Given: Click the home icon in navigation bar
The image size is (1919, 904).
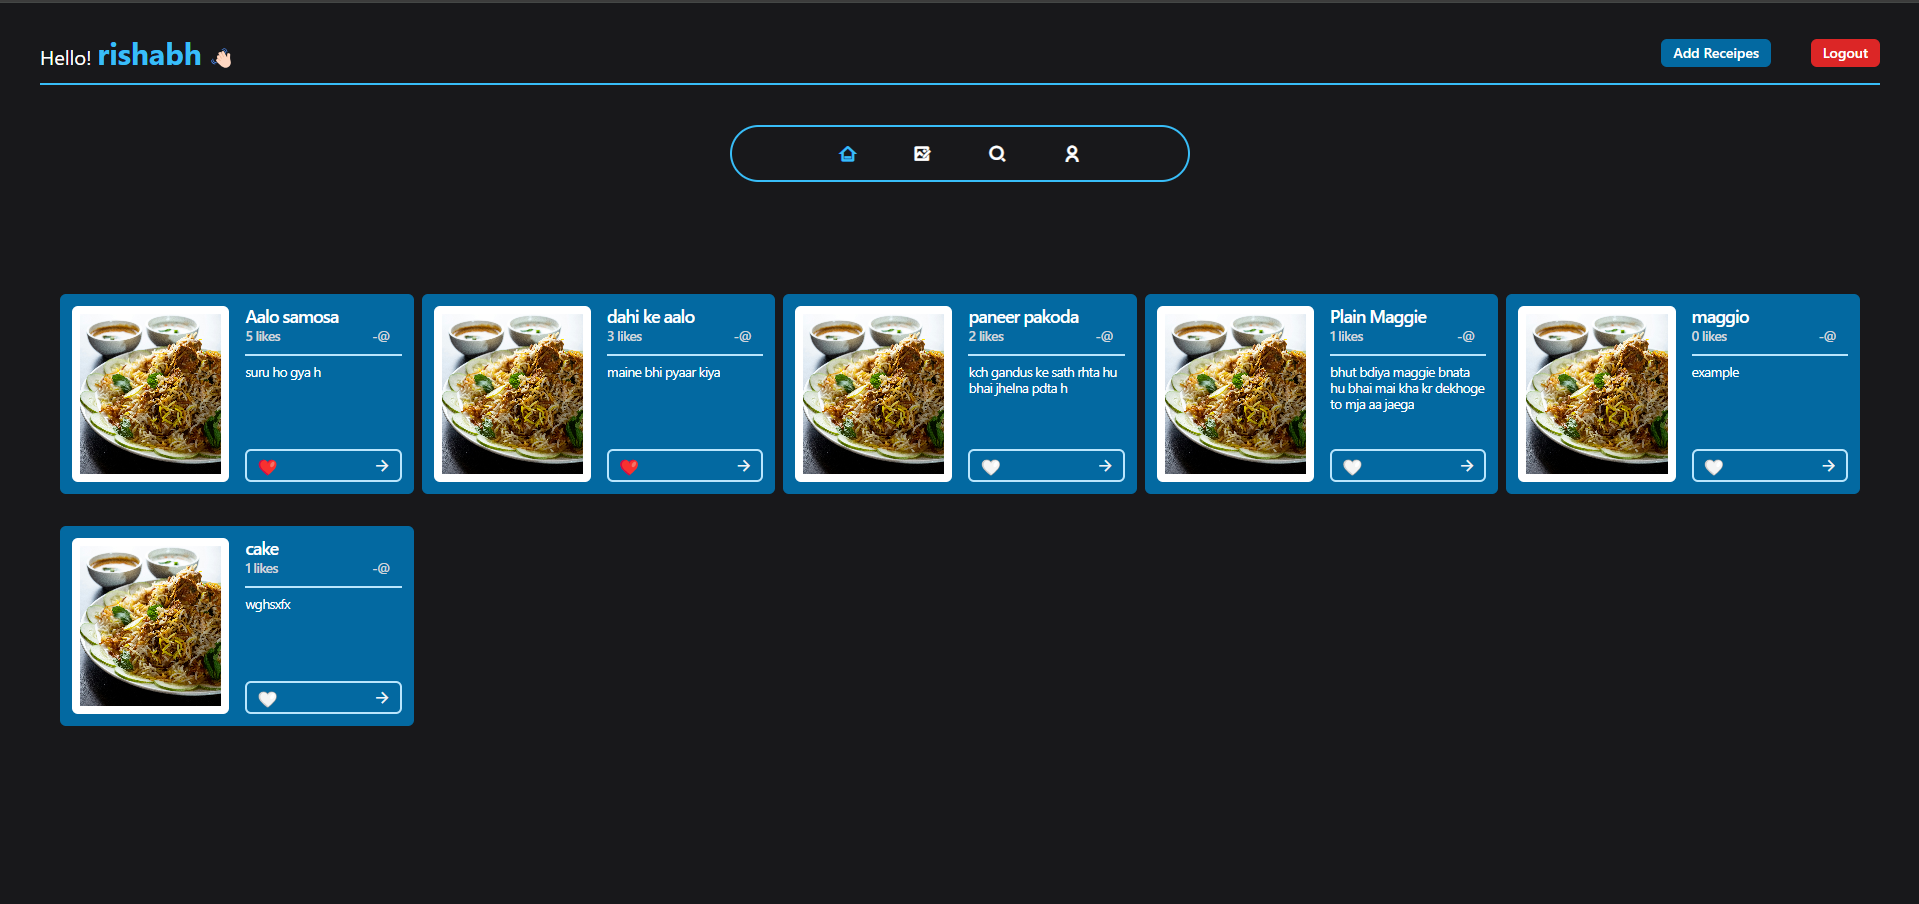Looking at the screenshot, I should pyautogui.click(x=847, y=154).
